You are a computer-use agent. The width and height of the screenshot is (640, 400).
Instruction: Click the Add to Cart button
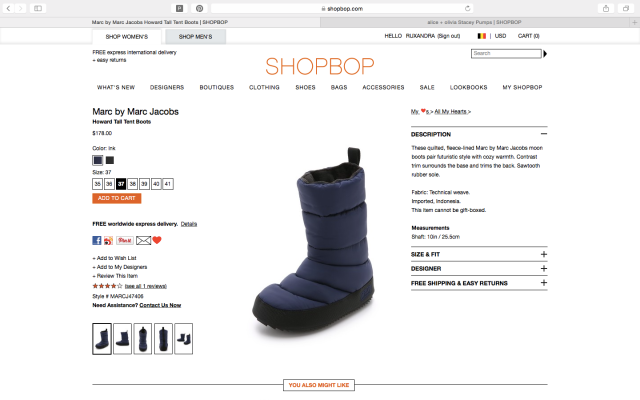117,198
